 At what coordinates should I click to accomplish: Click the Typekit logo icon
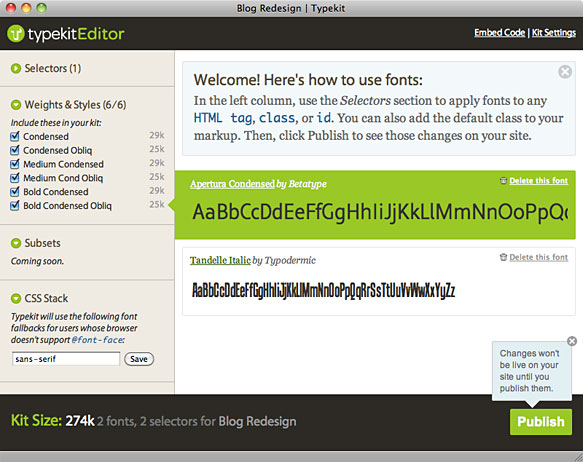(16, 34)
